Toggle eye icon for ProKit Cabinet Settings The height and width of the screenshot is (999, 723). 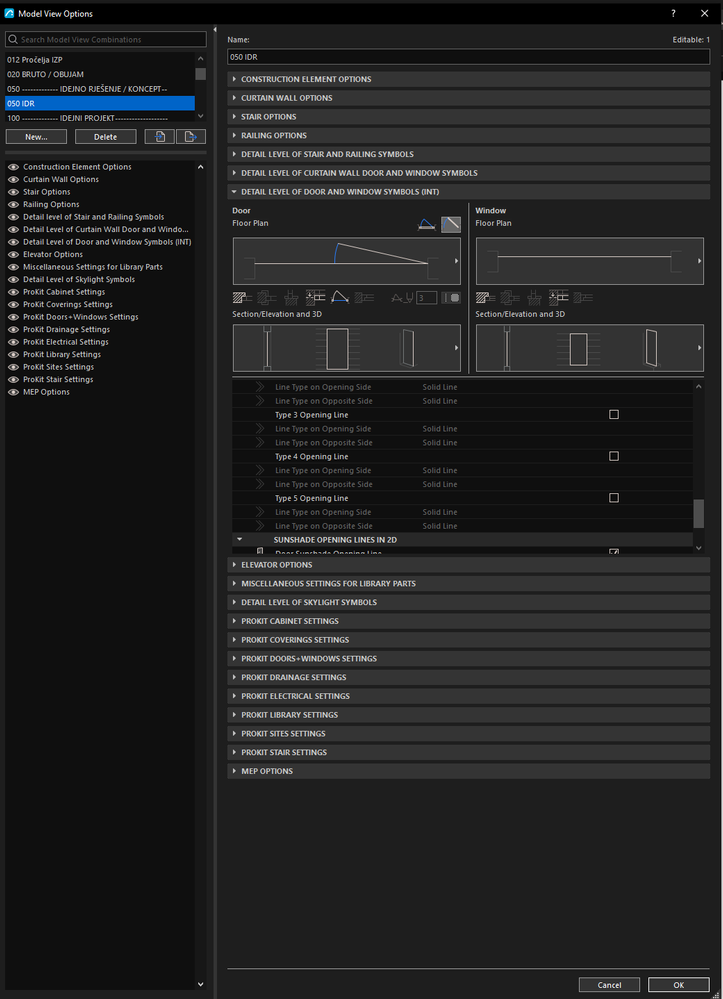(13, 292)
